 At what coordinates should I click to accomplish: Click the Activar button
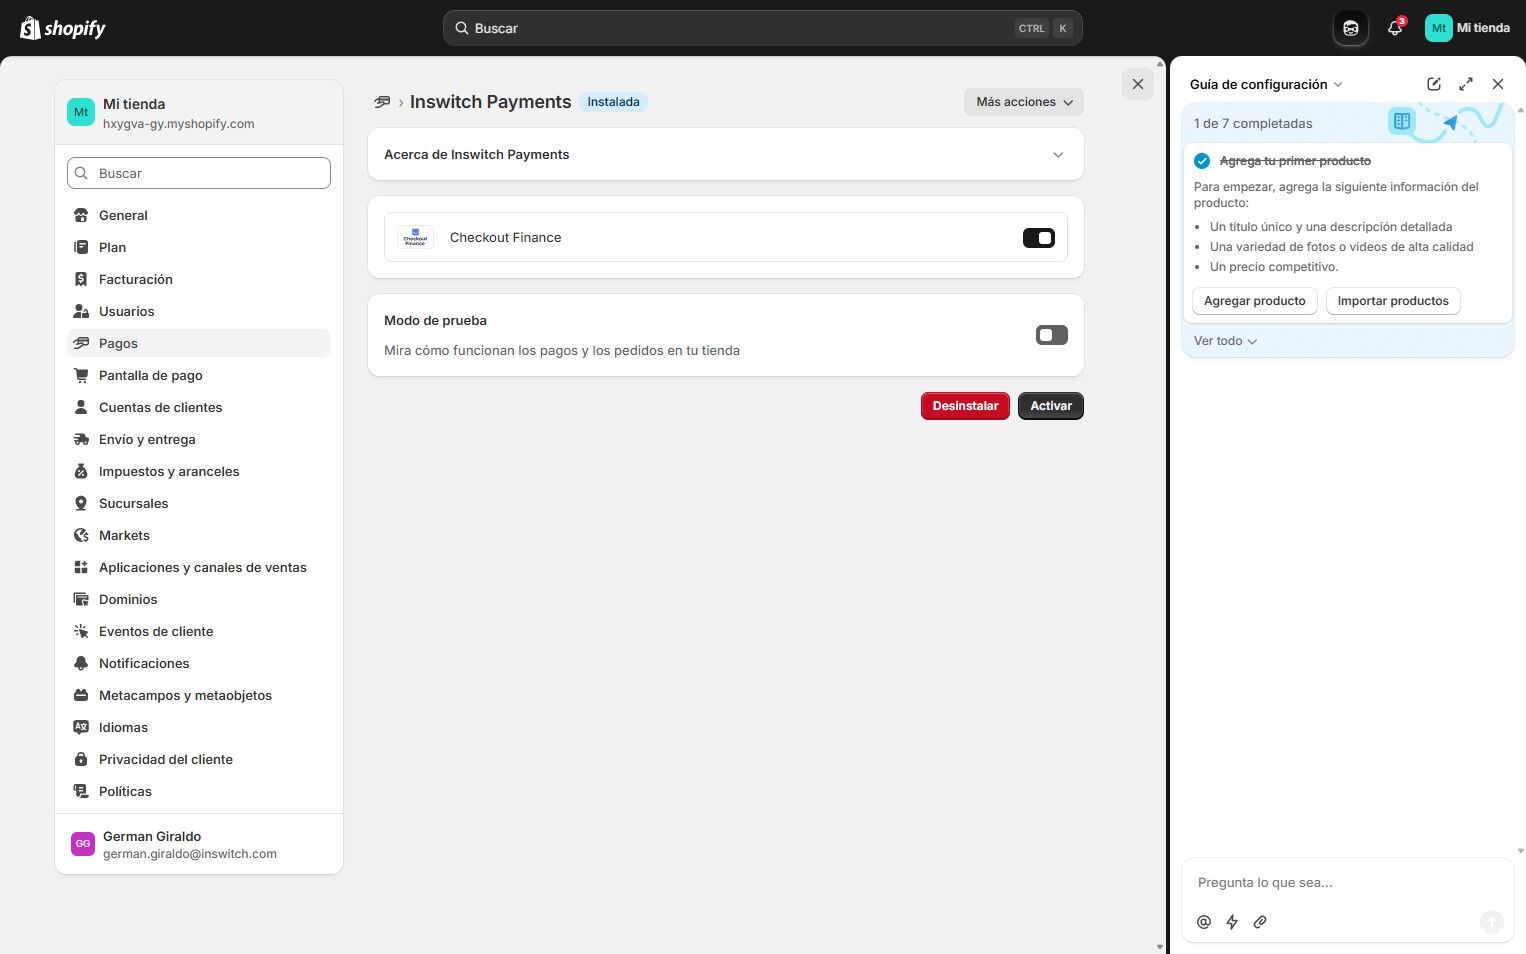click(1051, 406)
